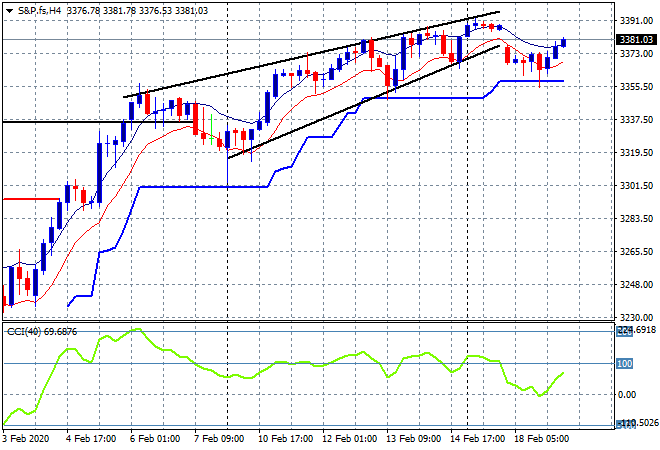Click the CCI 100 level label

coord(625,363)
